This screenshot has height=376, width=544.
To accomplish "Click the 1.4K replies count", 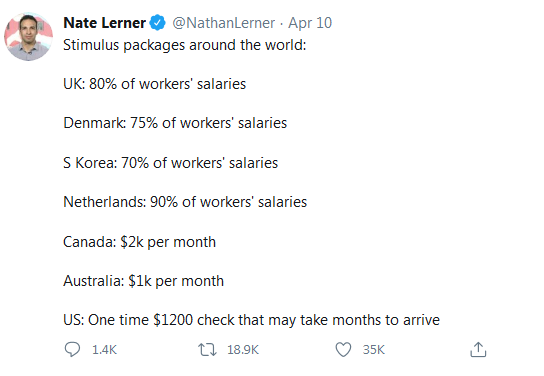I will [104, 350].
